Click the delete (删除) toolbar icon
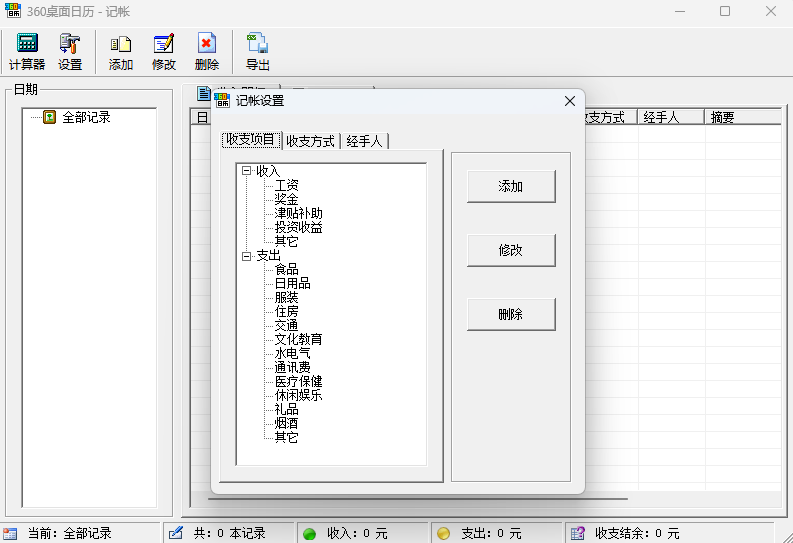 (x=207, y=52)
